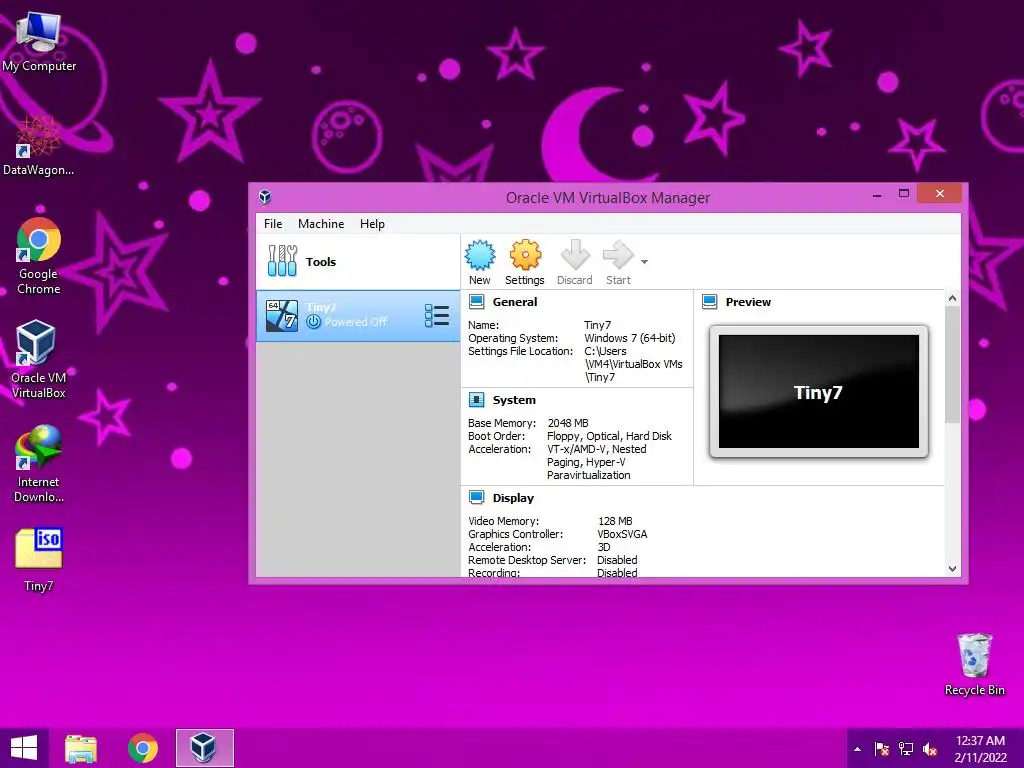Open Chrome from the taskbar

tap(142, 748)
